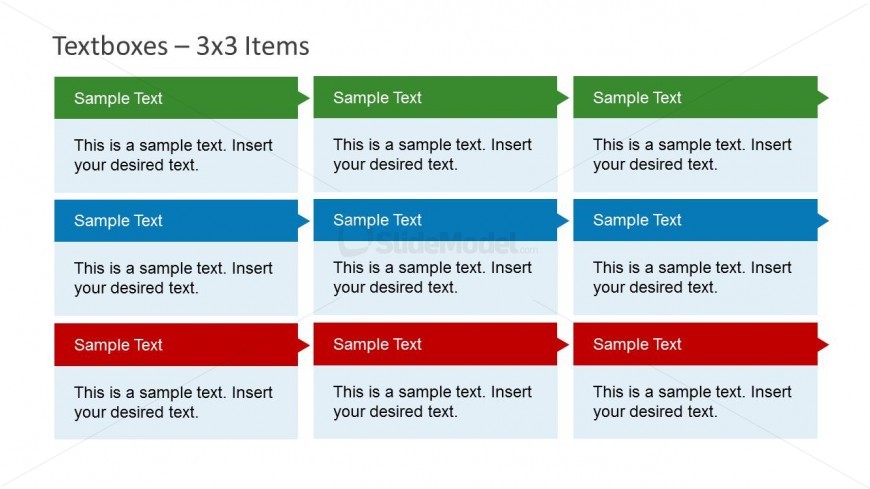Viewport: 870px width, 489px height.
Task: Select body text under the right blue header
Action: 692,277
